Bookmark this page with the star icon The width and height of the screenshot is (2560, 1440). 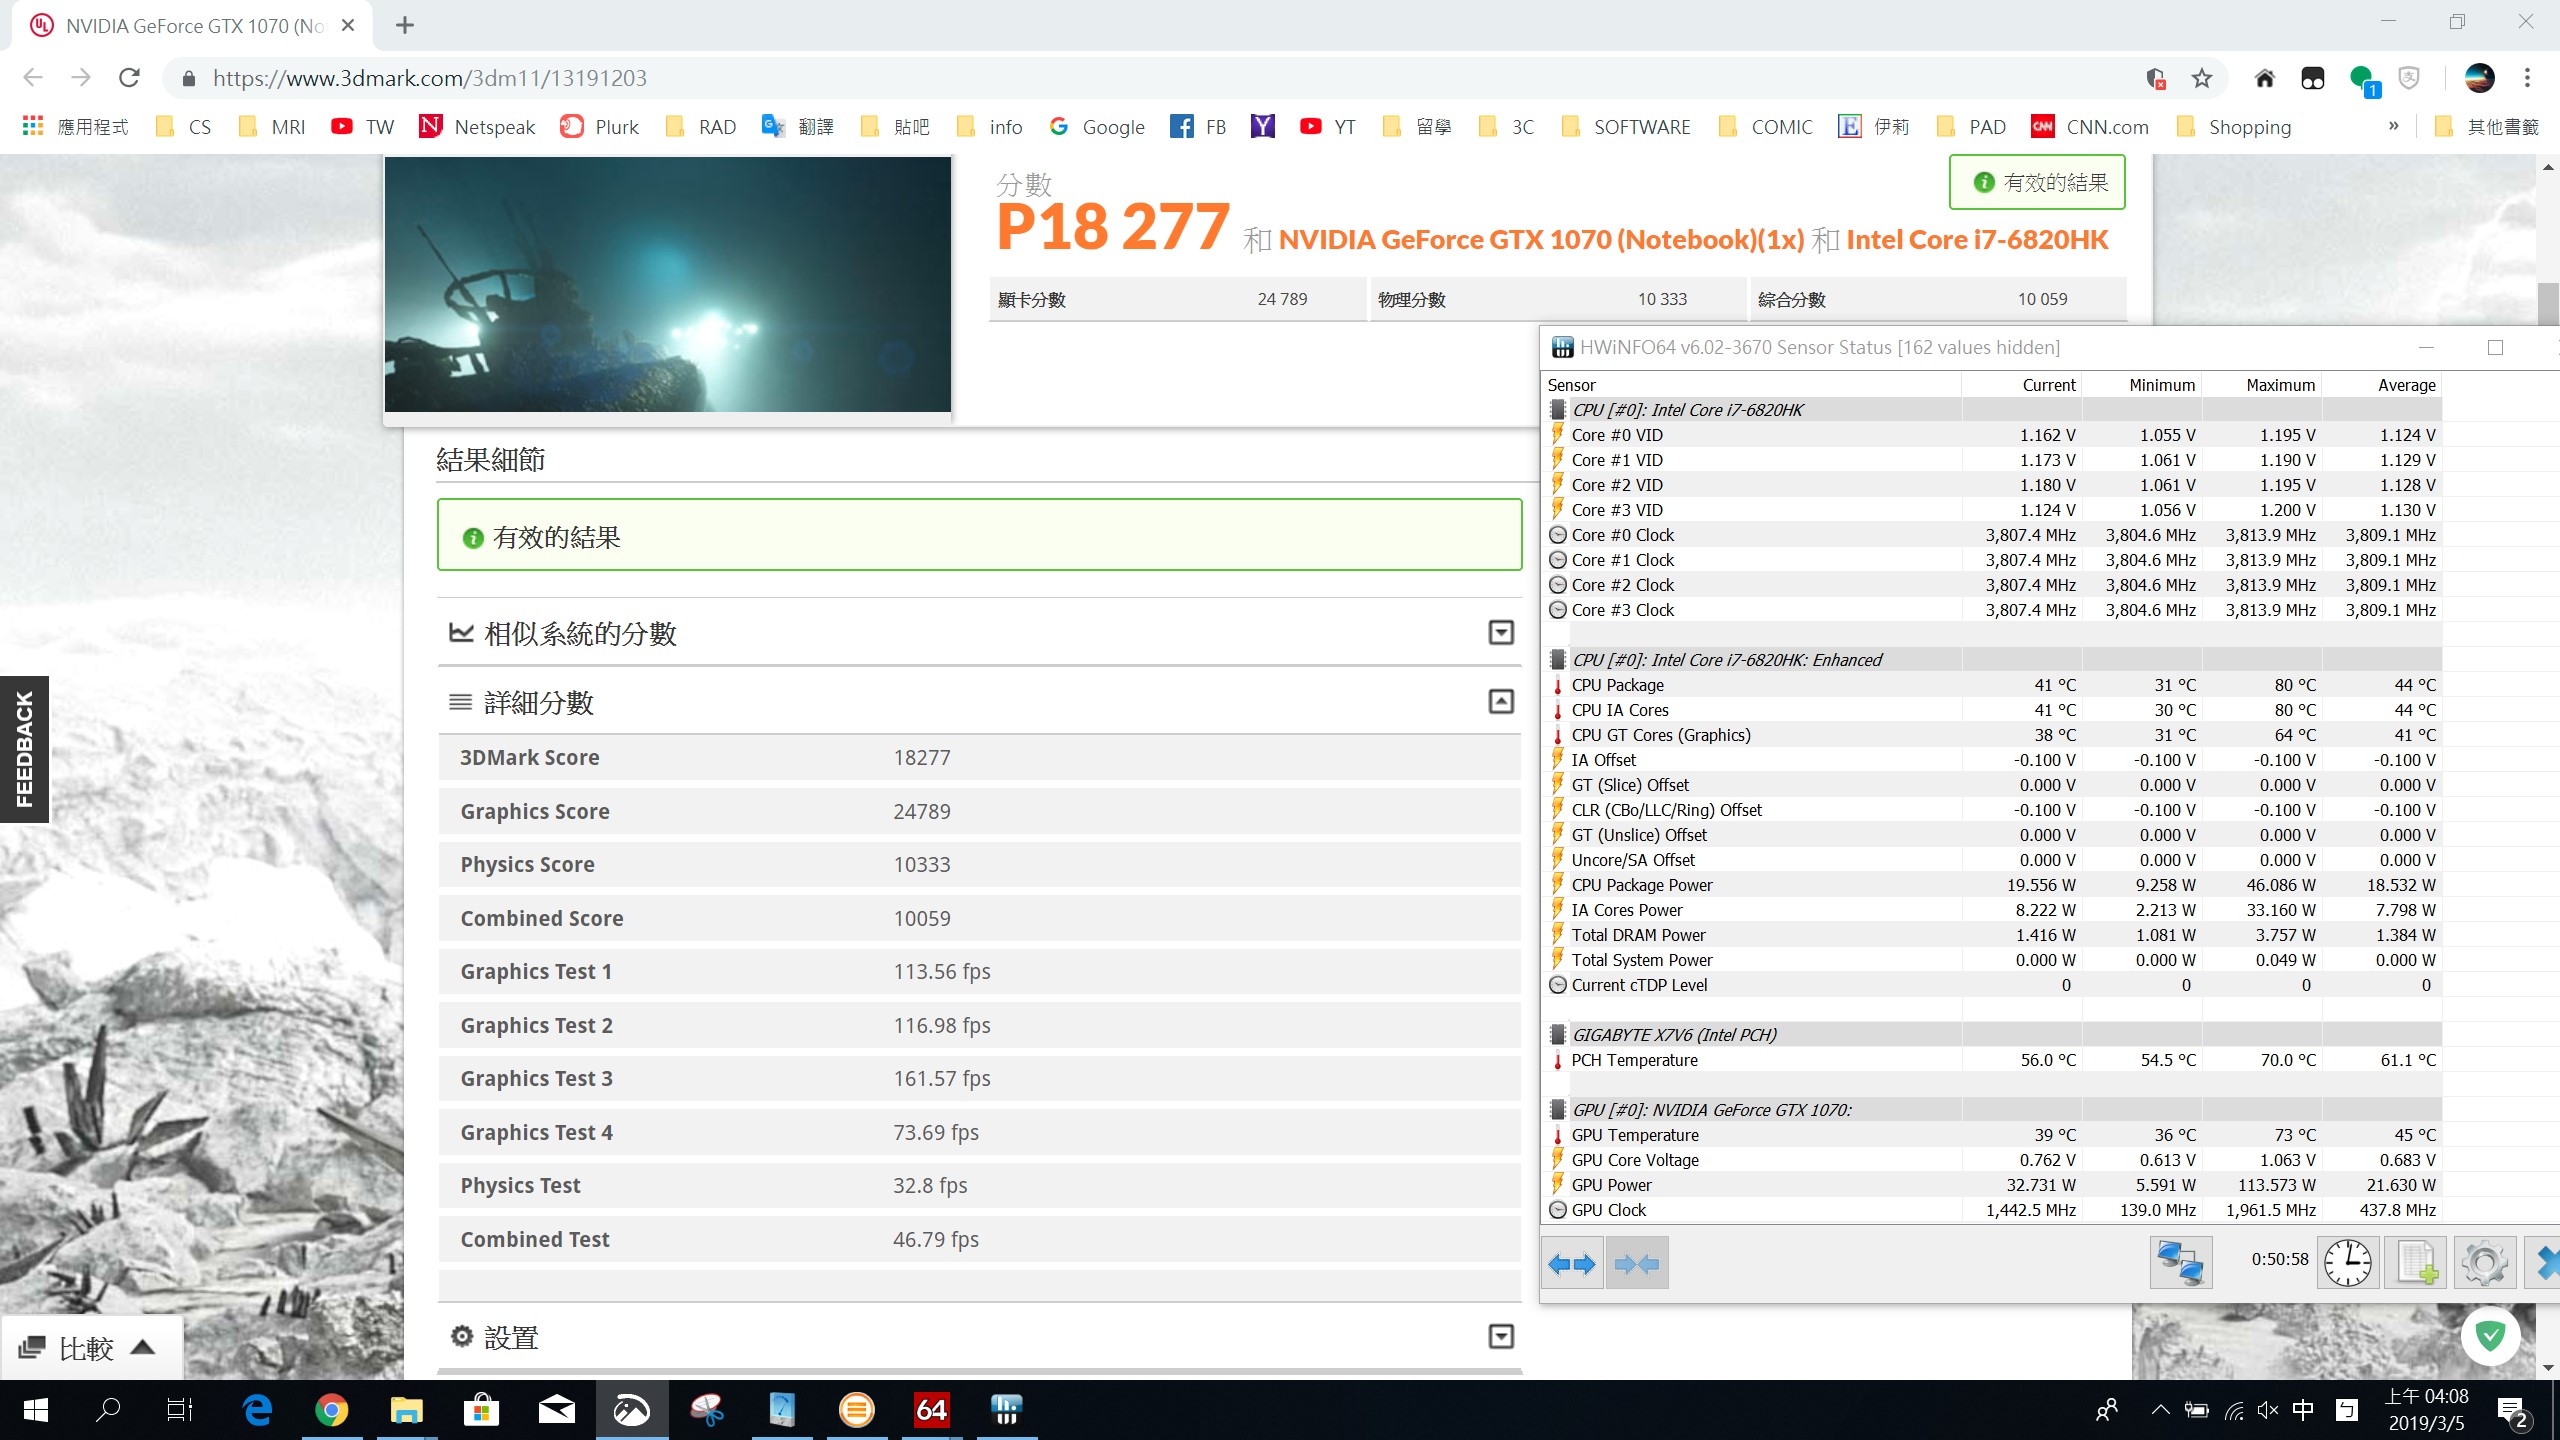point(2202,78)
